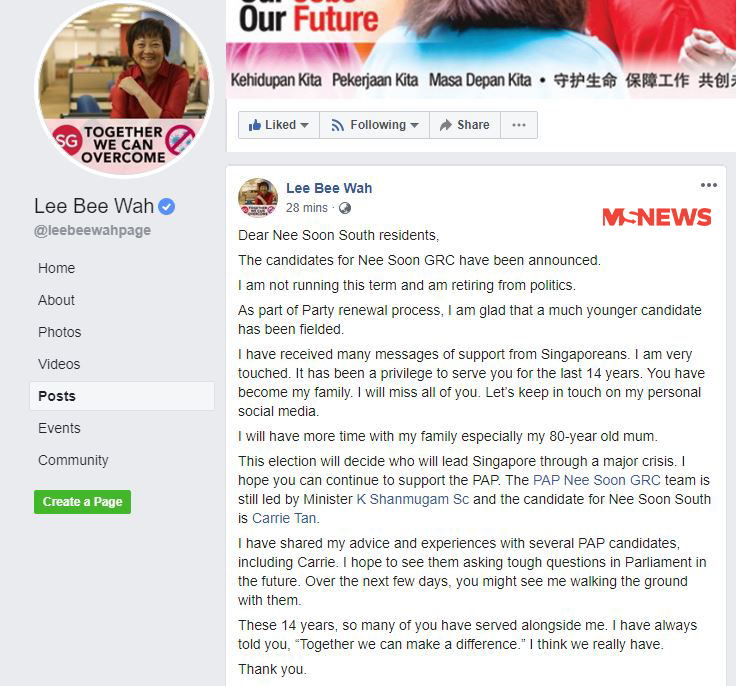Click the Following feed icon
Image resolution: width=736 pixels, height=686 pixels.
coord(337,125)
